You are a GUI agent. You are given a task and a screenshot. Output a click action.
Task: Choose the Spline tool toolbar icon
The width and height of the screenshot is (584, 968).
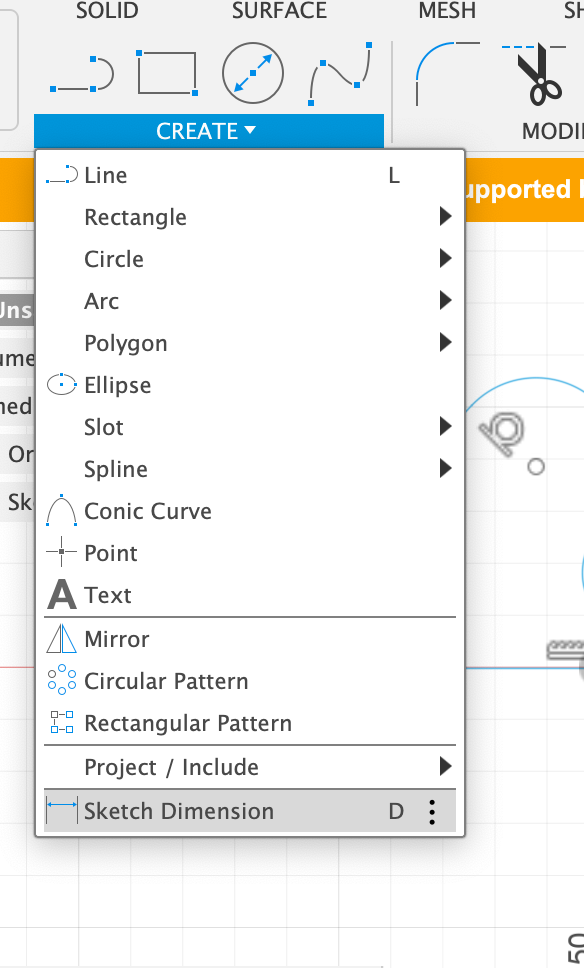[340, 74]
